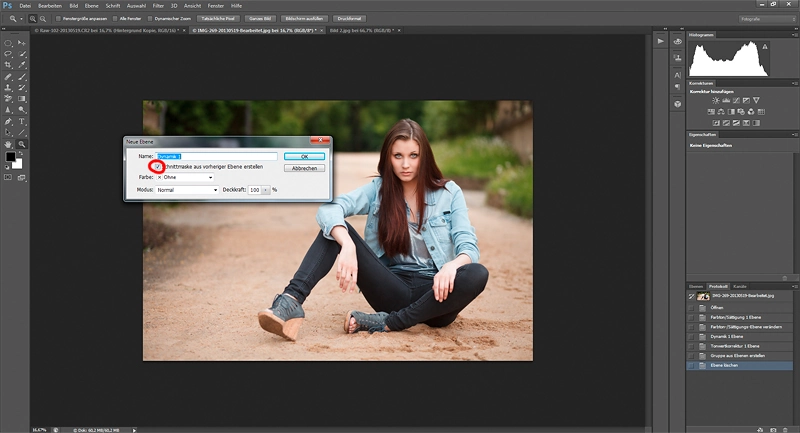Select the Elliptical Marquee tool

pyautogui.click(x=8, y=43)
